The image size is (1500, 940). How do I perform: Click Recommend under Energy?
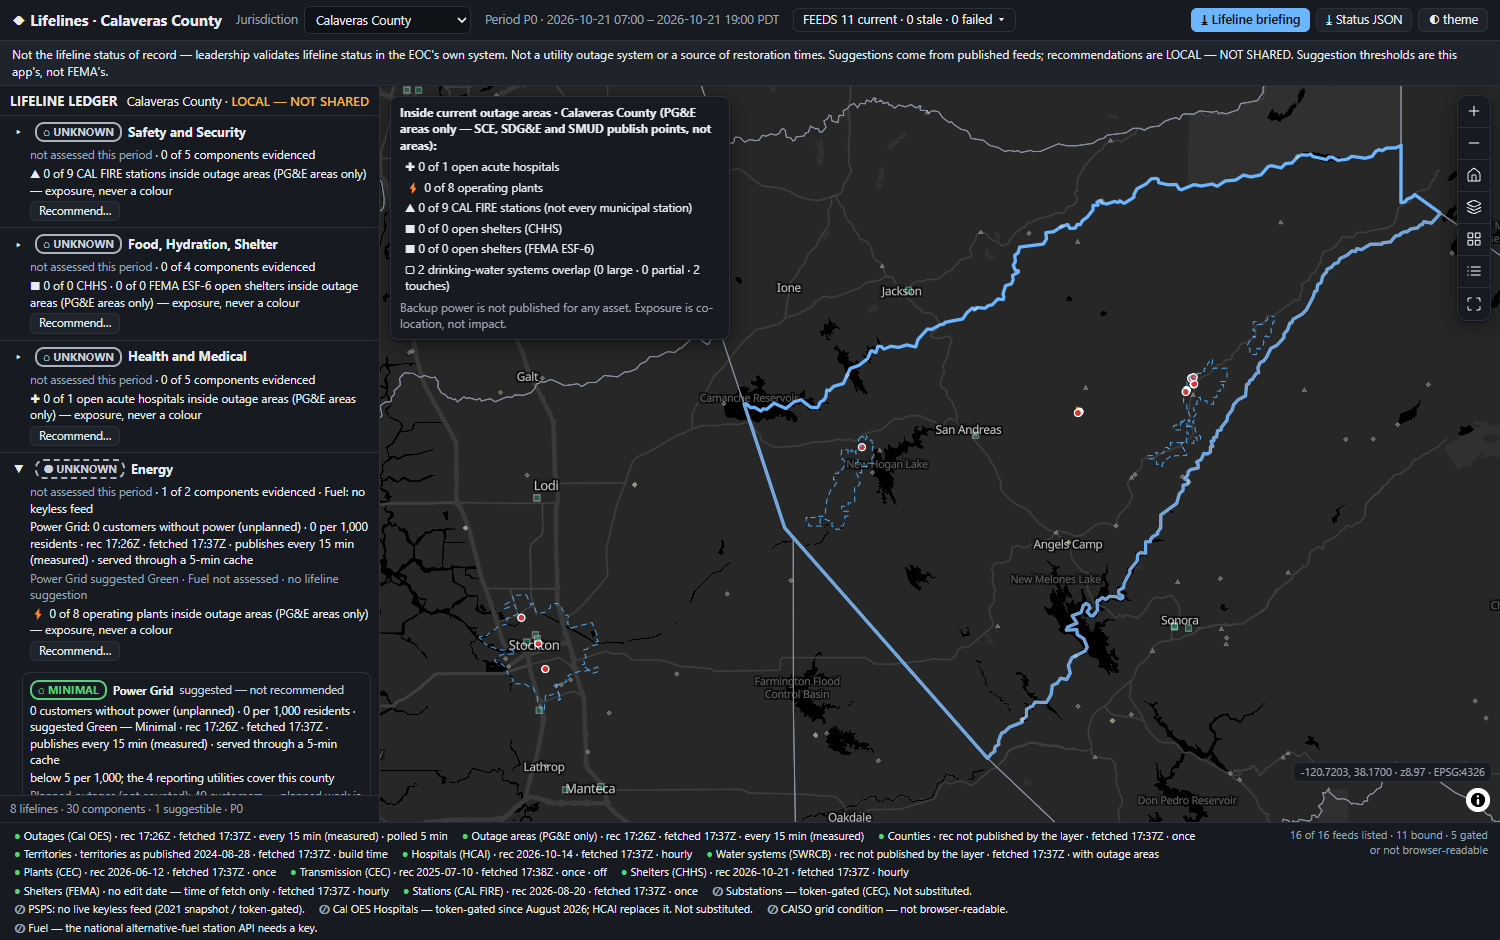pos(75,651)
